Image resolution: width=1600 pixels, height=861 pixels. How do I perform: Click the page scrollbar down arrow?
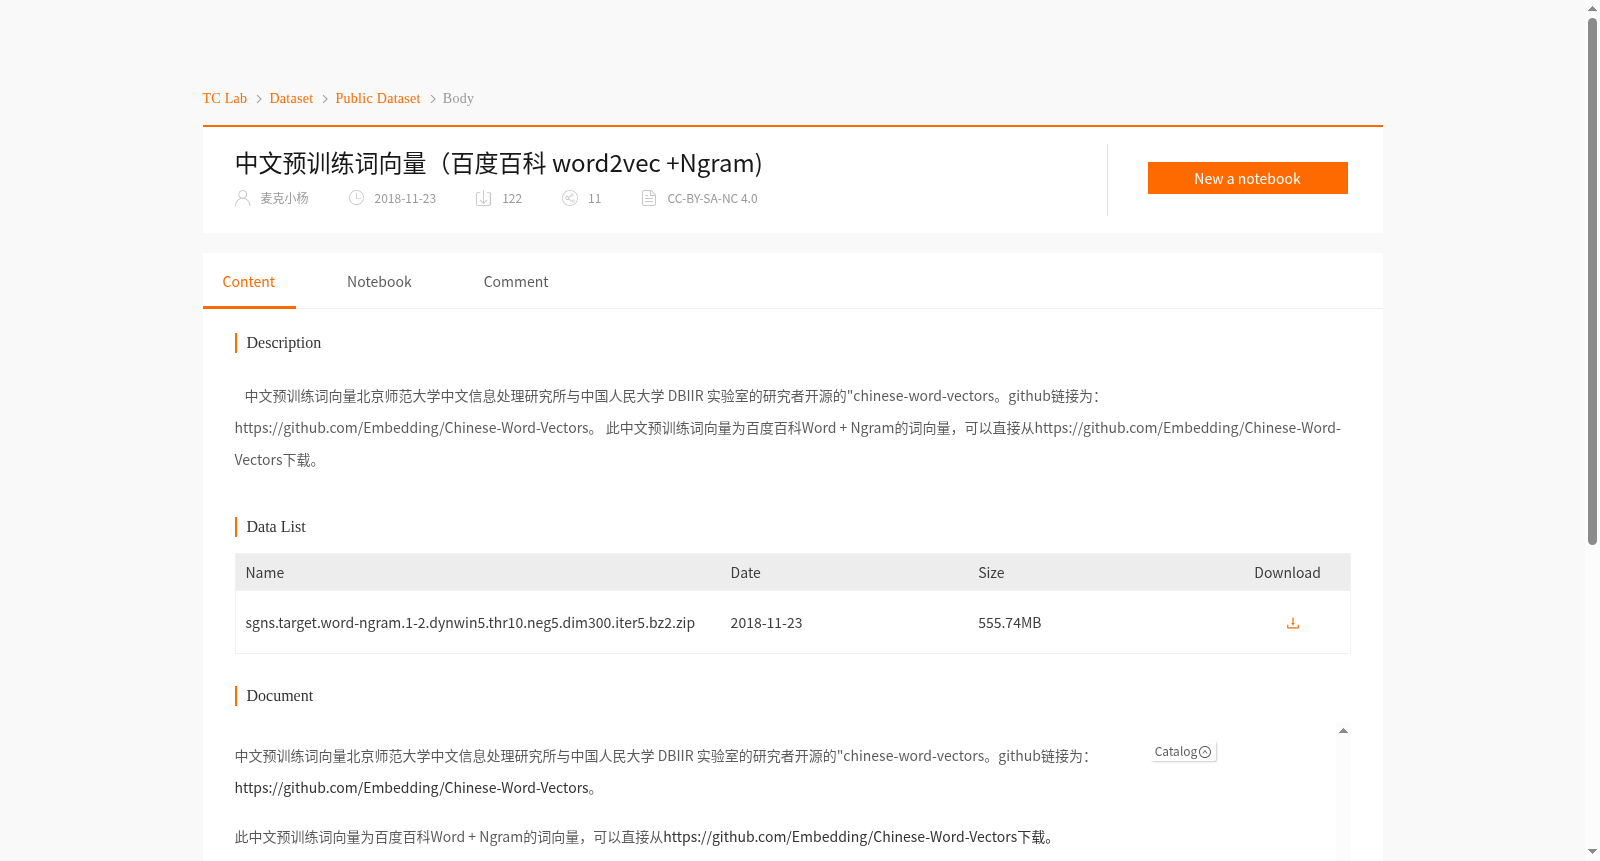1592,852
